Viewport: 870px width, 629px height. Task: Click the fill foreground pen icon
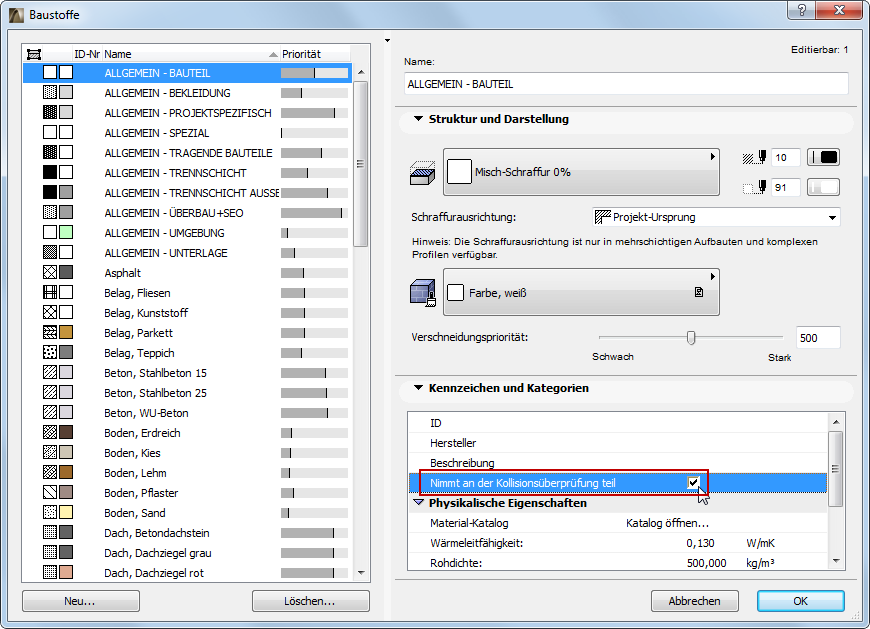pyautogui.click(x=754, y=158)
